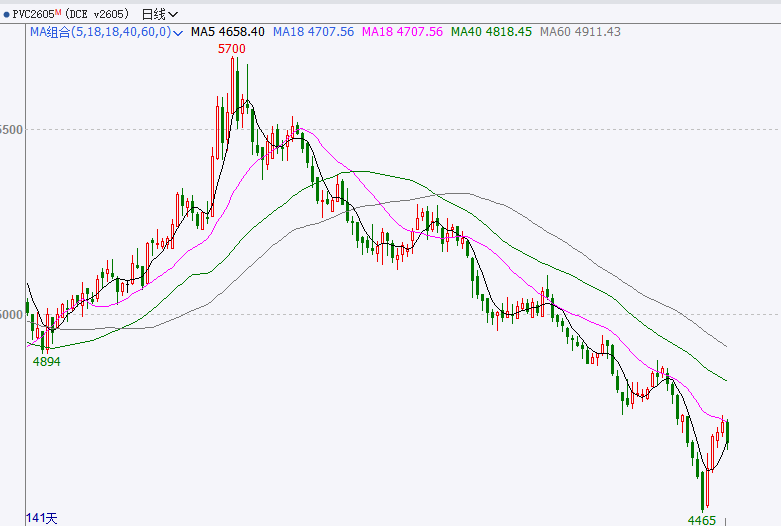781x526 pixels.
Task: Click the chevron arrow next to 日线
Action: (174, 14)
